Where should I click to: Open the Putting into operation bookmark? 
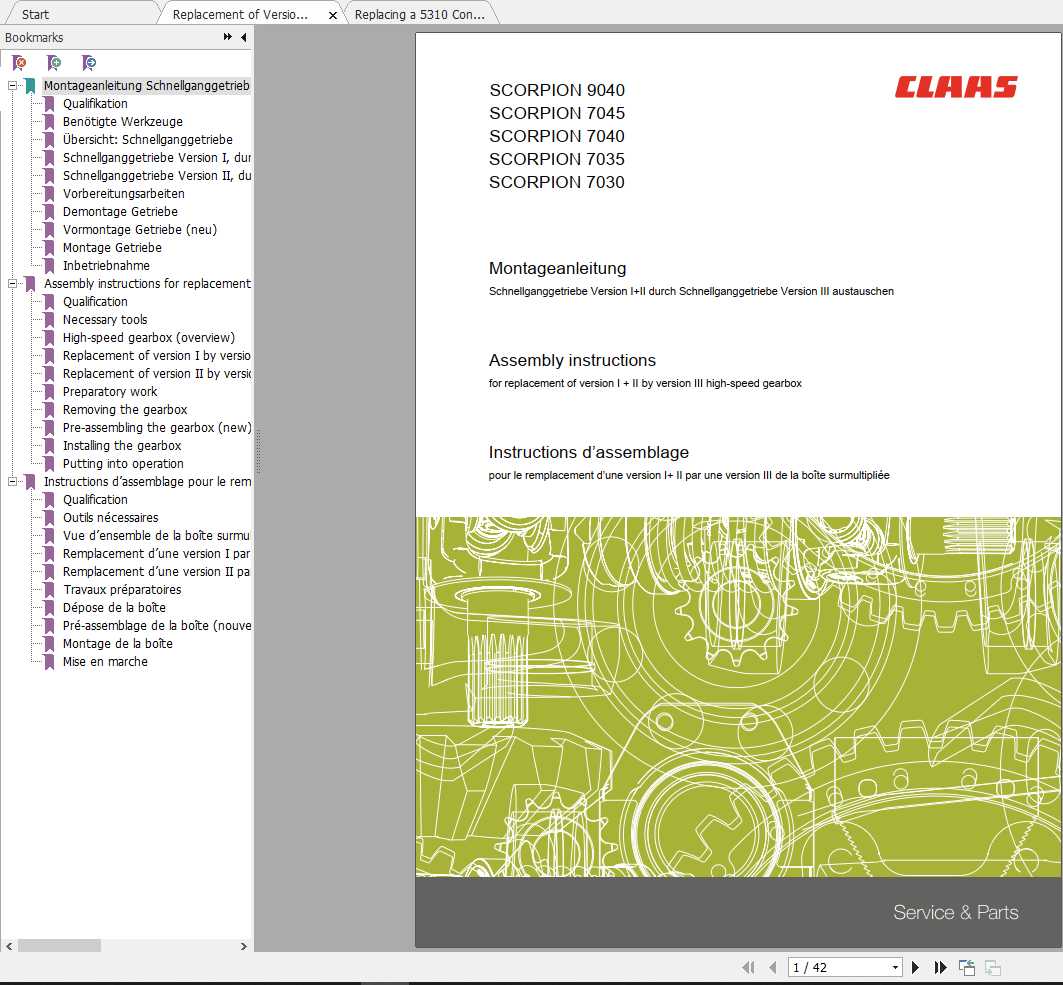click(x=123, y=464)
